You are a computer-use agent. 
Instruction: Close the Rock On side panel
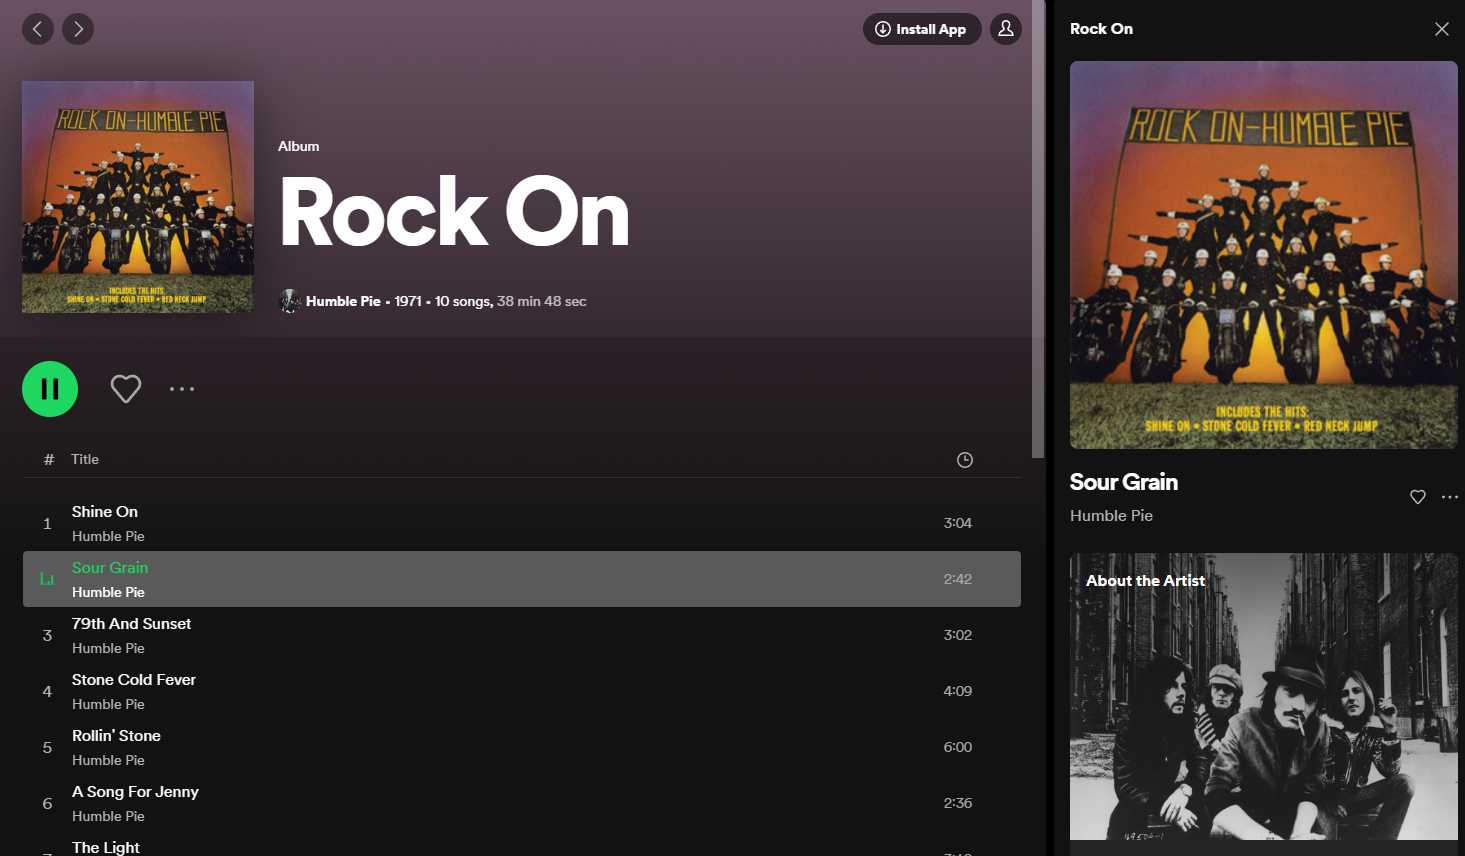(x=1441, y=29)
